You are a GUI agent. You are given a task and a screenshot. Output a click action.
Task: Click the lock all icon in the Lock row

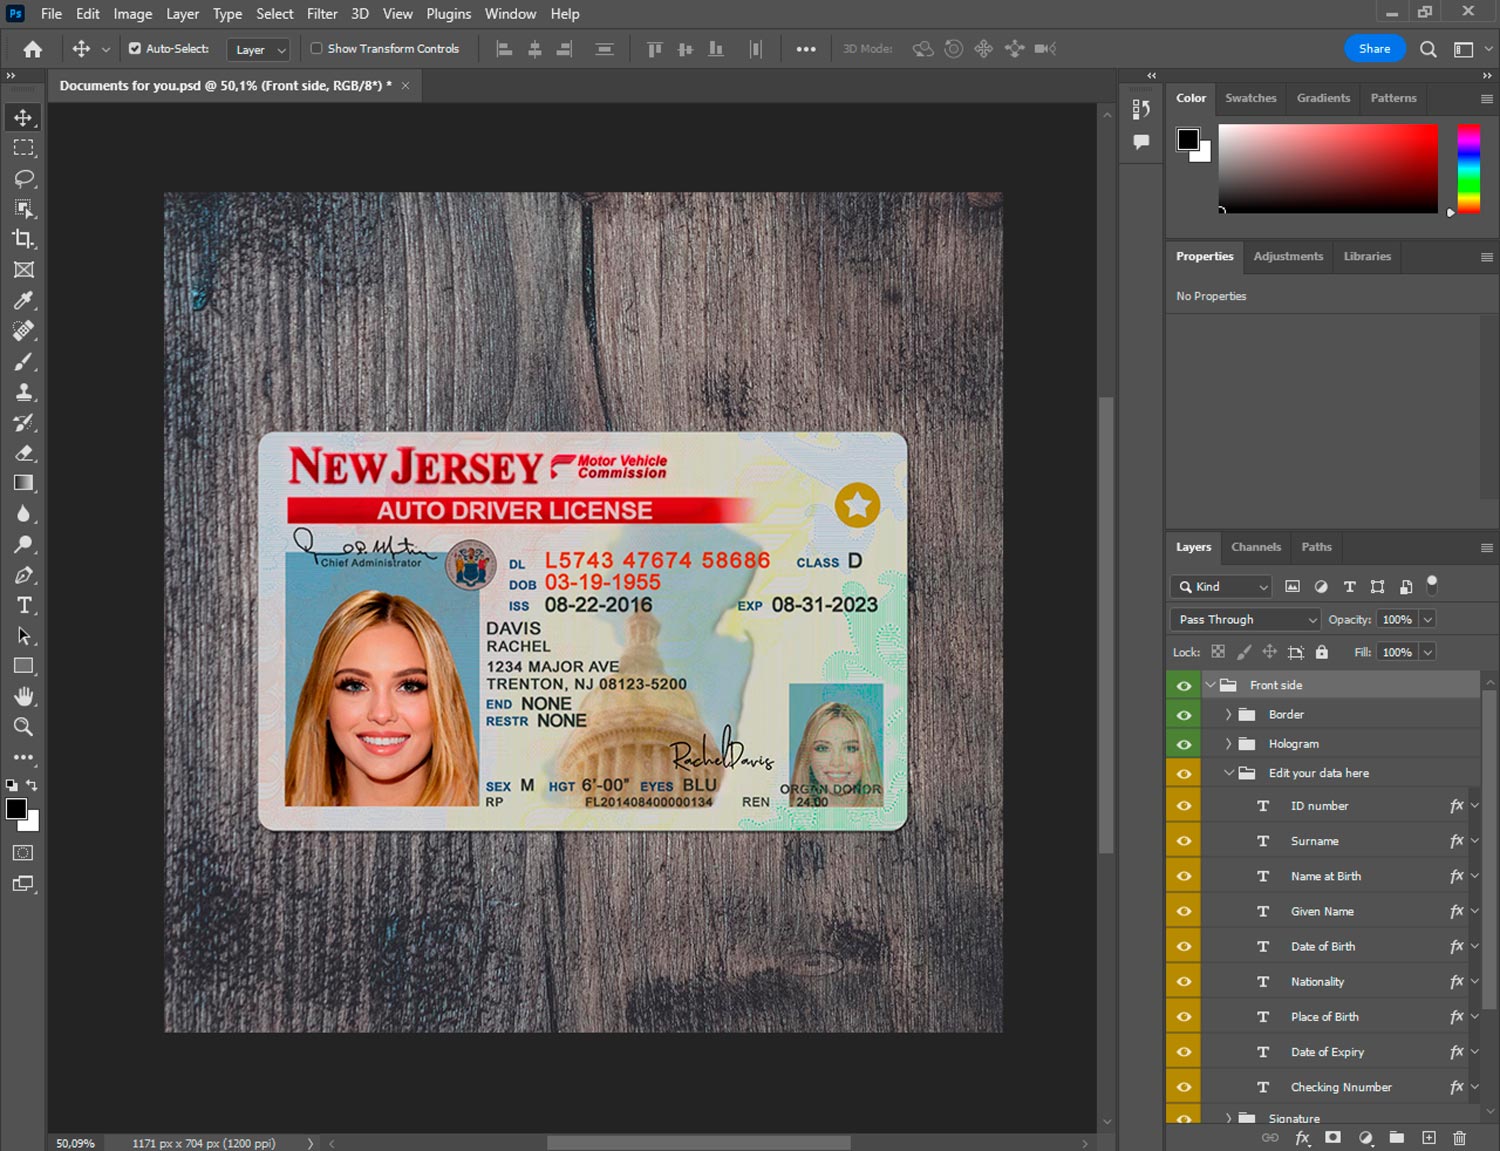[x=1321, y=652]
